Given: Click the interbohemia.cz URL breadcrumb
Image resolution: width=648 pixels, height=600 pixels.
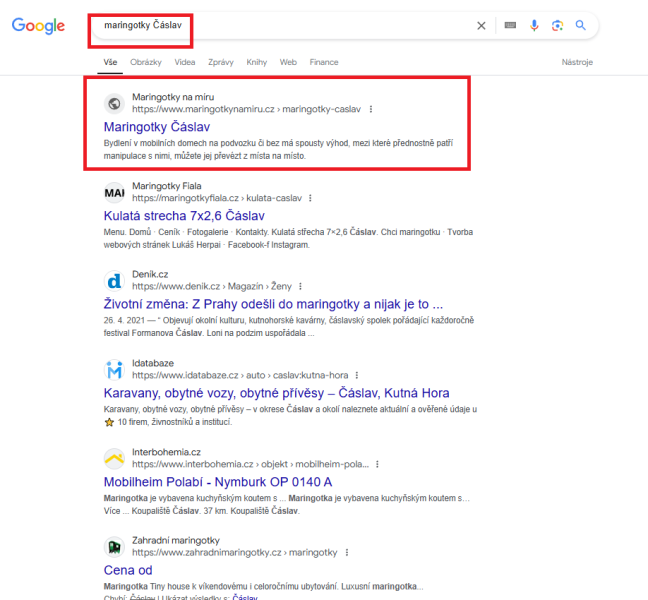Looking at the screenshot, I should [x=250, y=464].
